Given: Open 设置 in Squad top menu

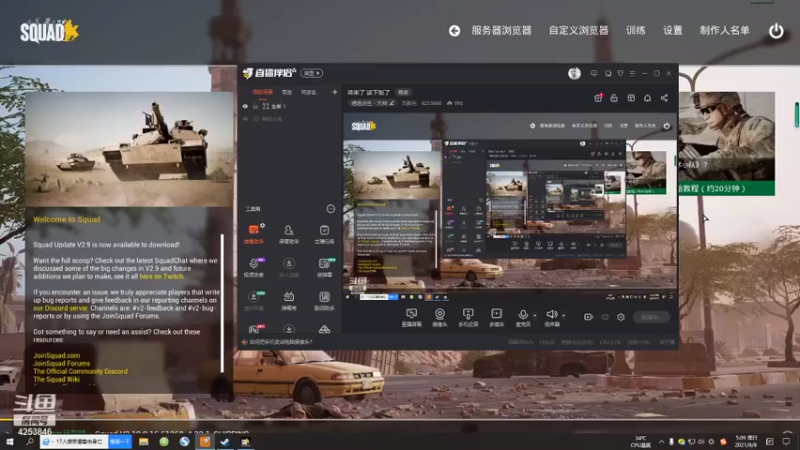Looking at the screenshot, I should click(x=672, y=31).
